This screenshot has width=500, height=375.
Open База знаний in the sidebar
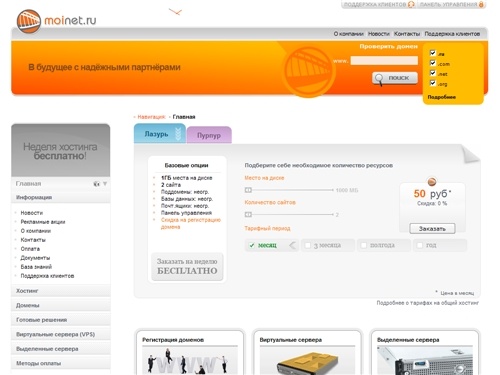coord(36,267)
